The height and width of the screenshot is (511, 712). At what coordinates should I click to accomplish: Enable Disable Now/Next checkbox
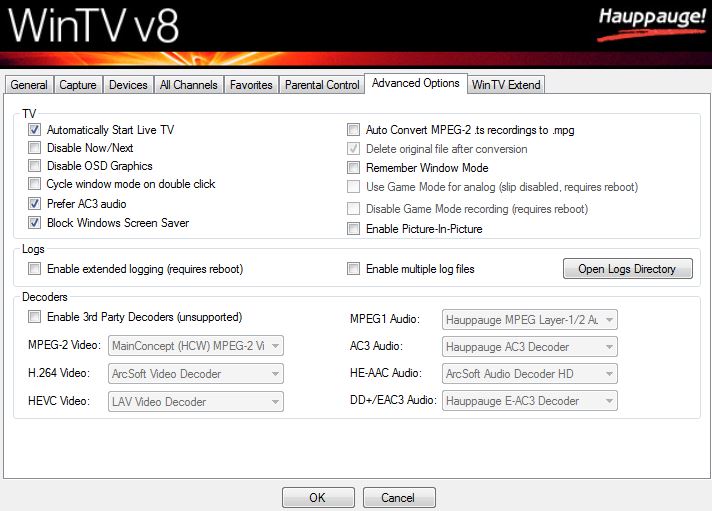pyautogui.click(x=35, y=148)
